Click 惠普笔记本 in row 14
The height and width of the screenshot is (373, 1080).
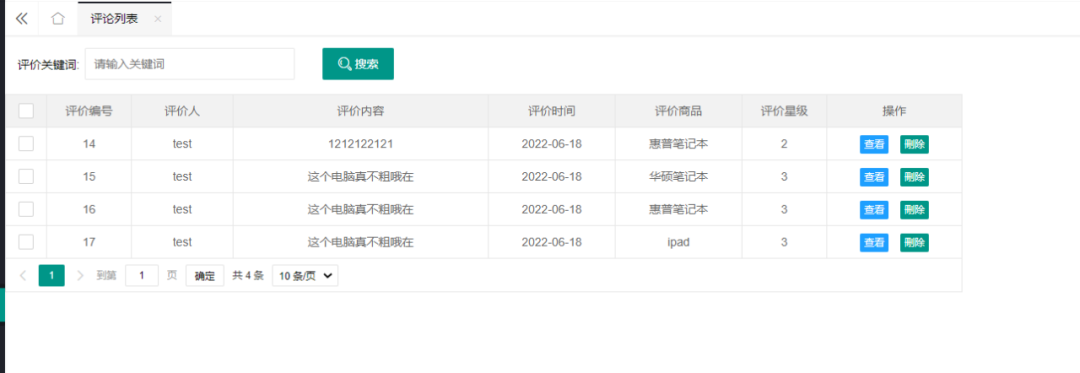678,145
